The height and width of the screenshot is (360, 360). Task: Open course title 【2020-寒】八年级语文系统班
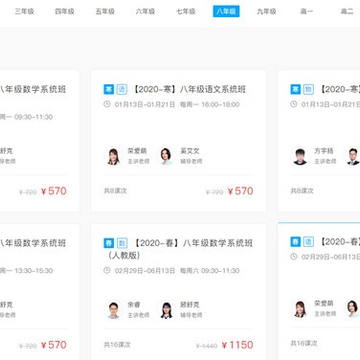pyautogui.click(x=189, y=89)
